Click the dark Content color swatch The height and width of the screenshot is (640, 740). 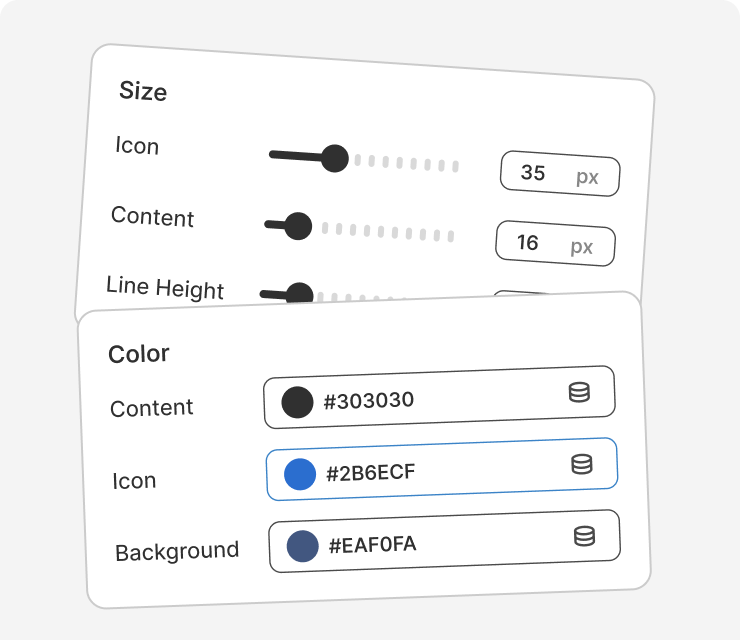click(297, 402)
